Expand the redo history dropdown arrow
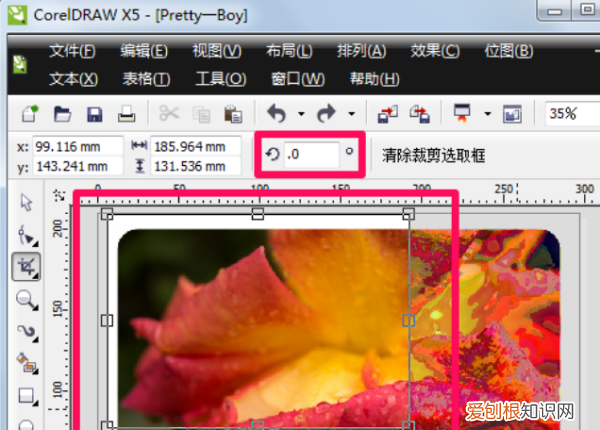The image size is (600, 430). point(351,114)
